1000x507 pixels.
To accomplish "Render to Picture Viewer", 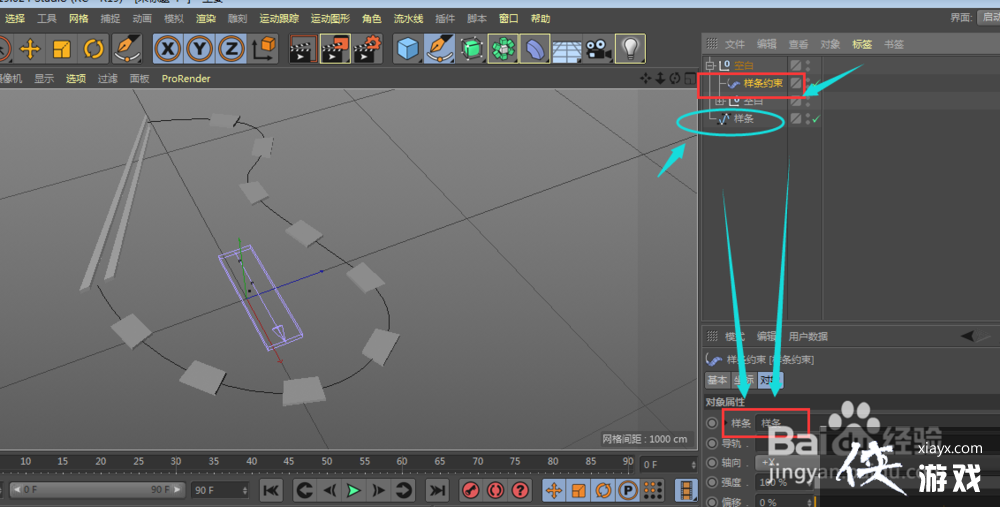I will click(x=335, y=48).
